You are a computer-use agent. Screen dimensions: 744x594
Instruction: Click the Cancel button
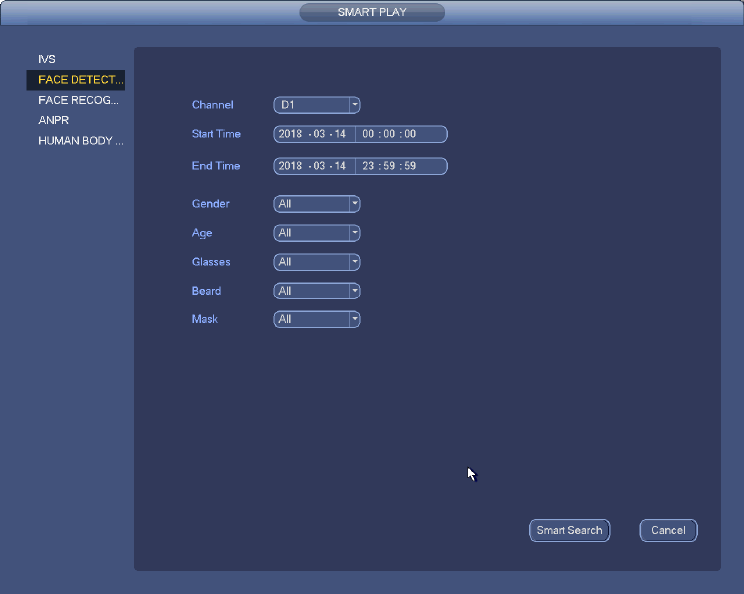click(668, 530)
